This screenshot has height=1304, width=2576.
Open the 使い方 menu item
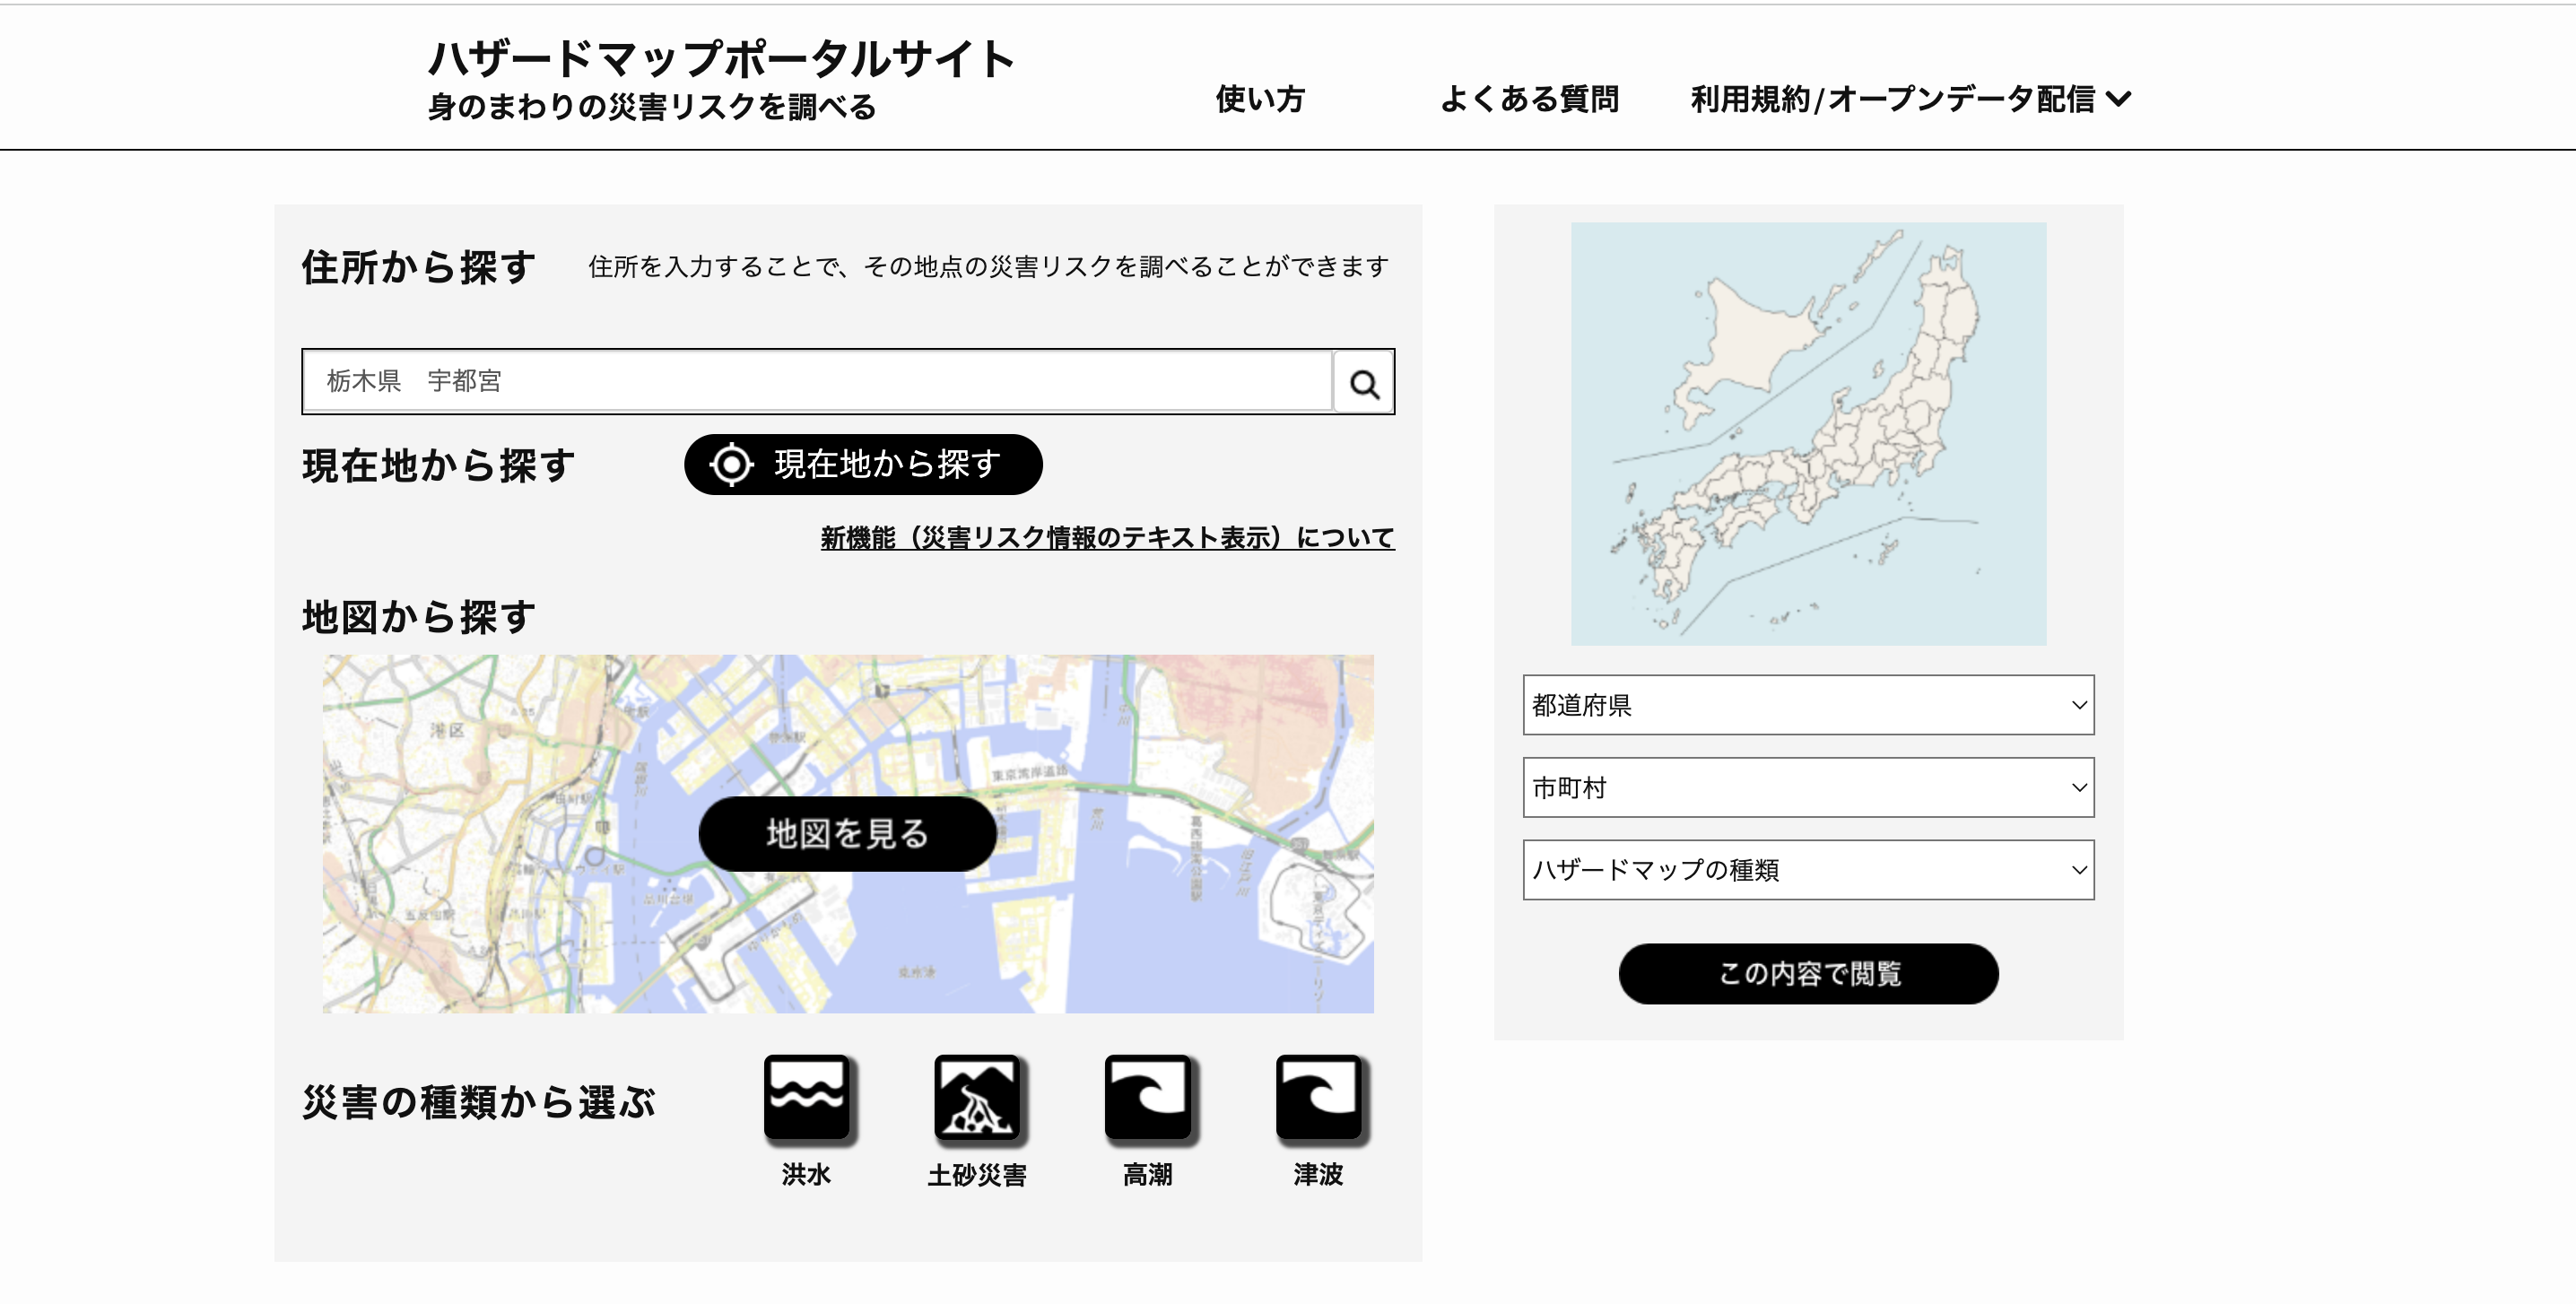pyautogui.click(x=1259, y=99)
